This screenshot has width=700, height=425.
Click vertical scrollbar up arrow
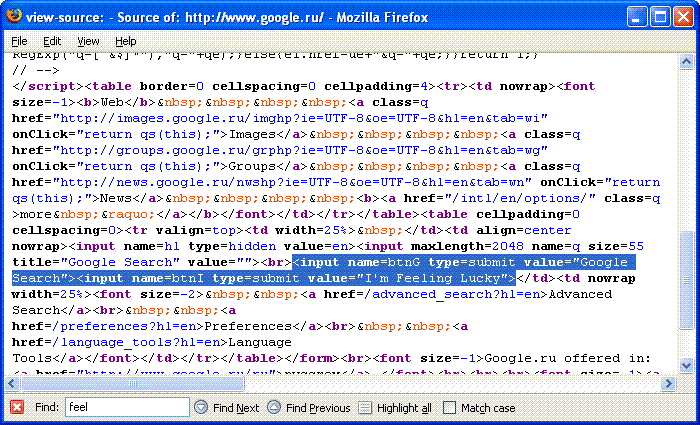coord(686,62)
